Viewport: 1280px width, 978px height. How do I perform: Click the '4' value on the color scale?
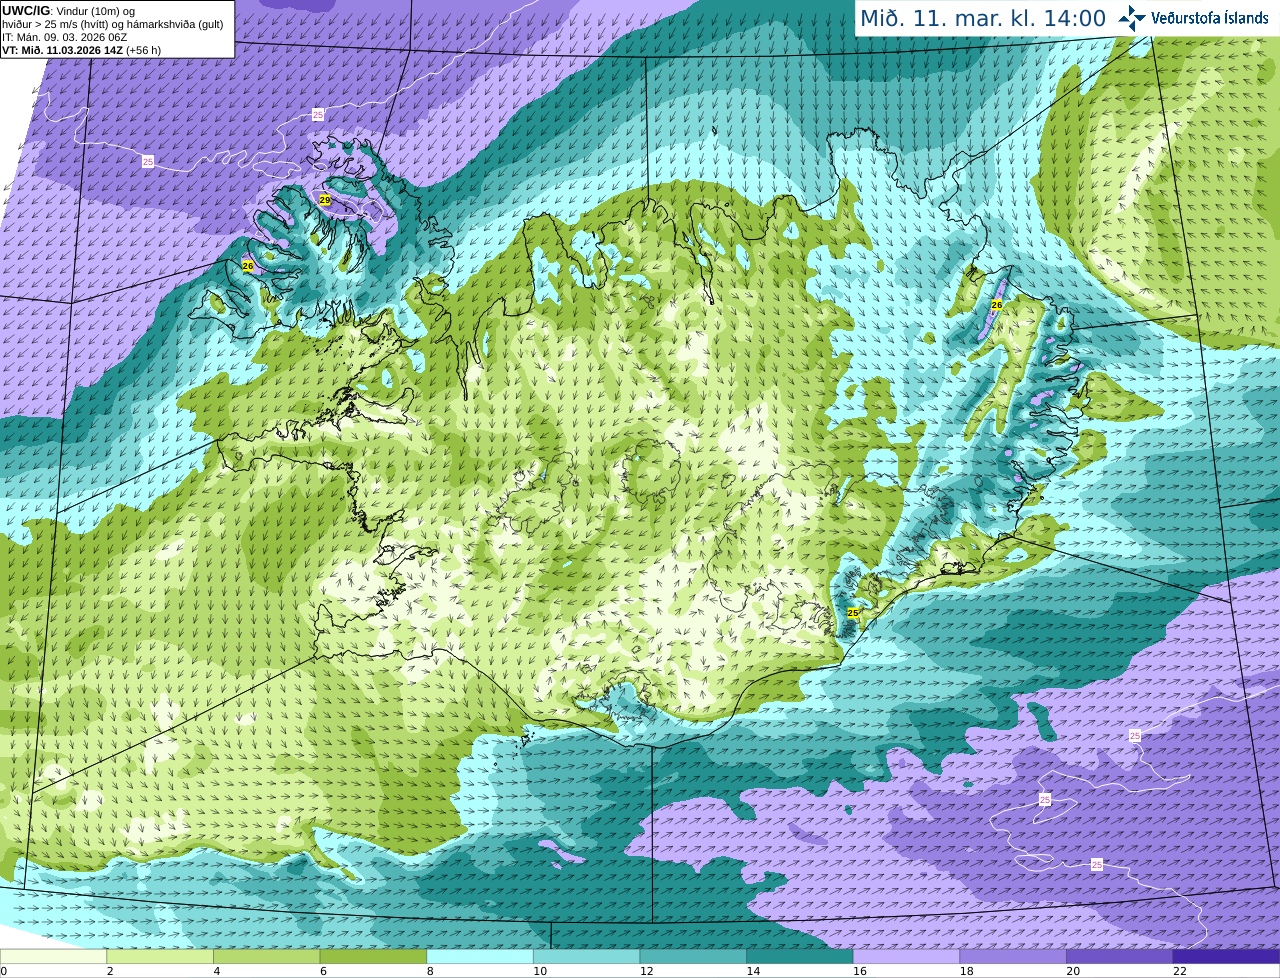point(217,970)
